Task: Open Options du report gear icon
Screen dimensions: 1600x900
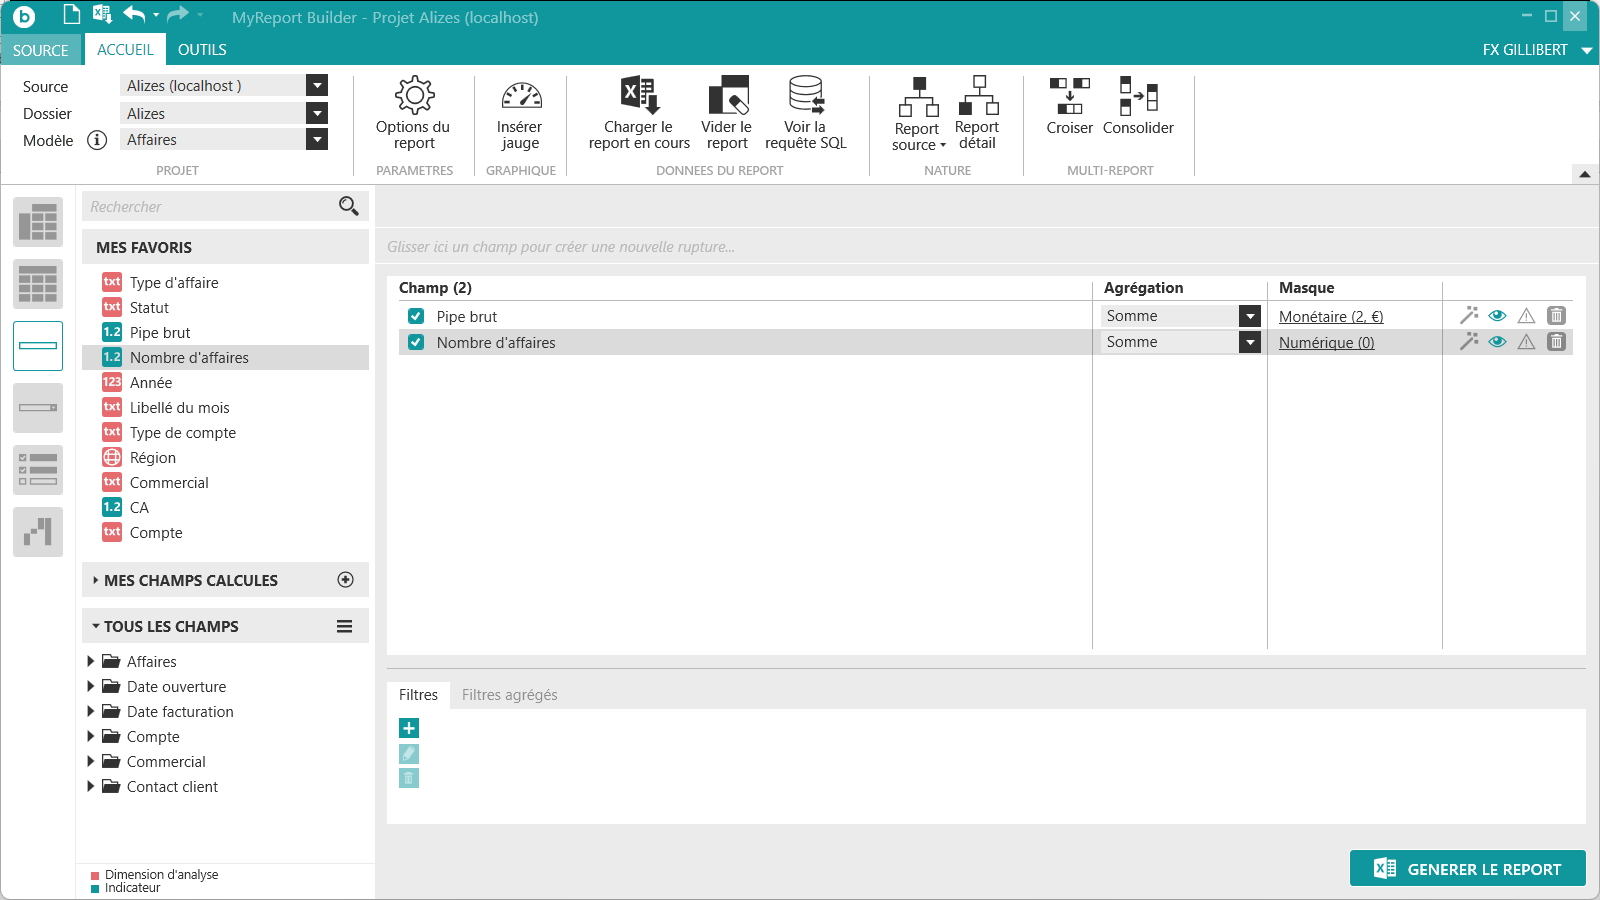Action: (414, 96)
